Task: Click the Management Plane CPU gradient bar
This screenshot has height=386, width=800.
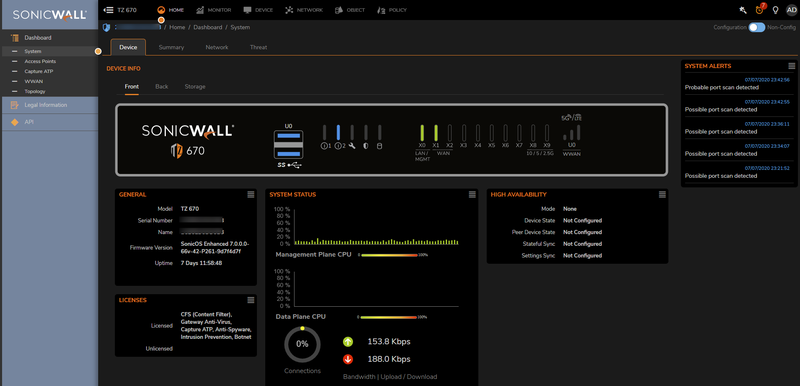Action: 388,255
